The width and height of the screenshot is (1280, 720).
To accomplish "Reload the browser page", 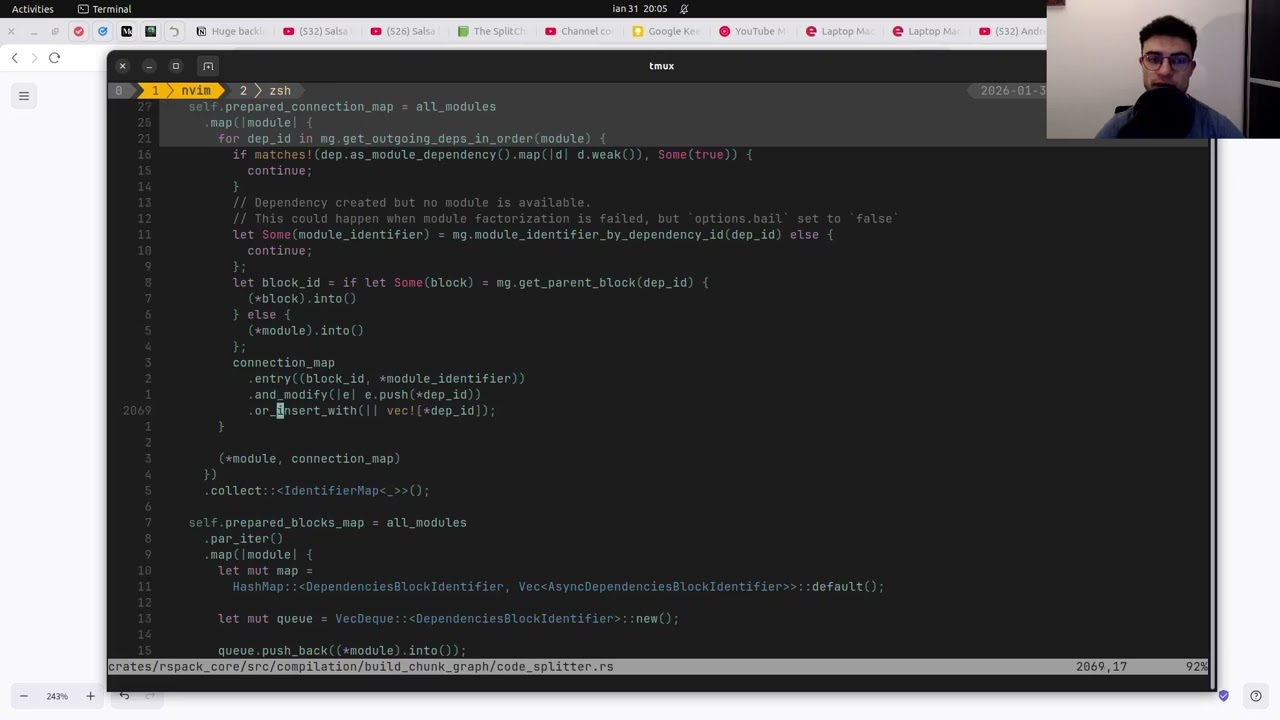I will 54,58.
